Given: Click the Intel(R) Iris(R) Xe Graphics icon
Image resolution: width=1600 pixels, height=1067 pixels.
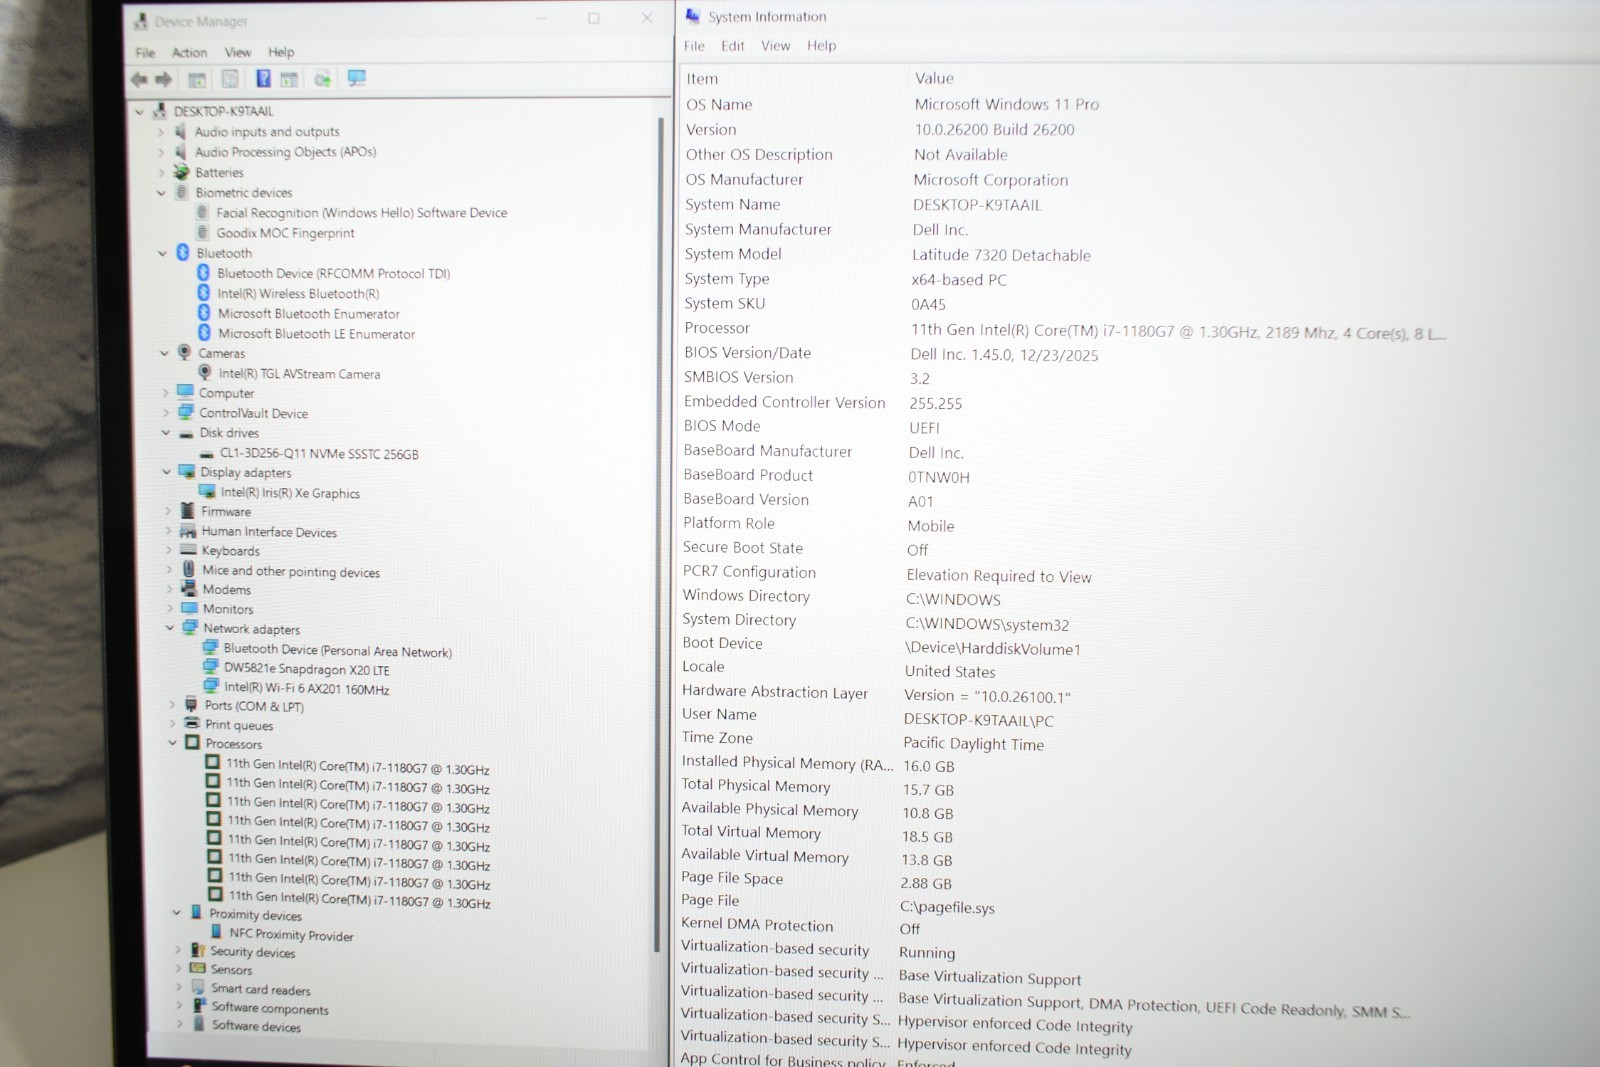Looking at the screenshot, I should point(207,492).
